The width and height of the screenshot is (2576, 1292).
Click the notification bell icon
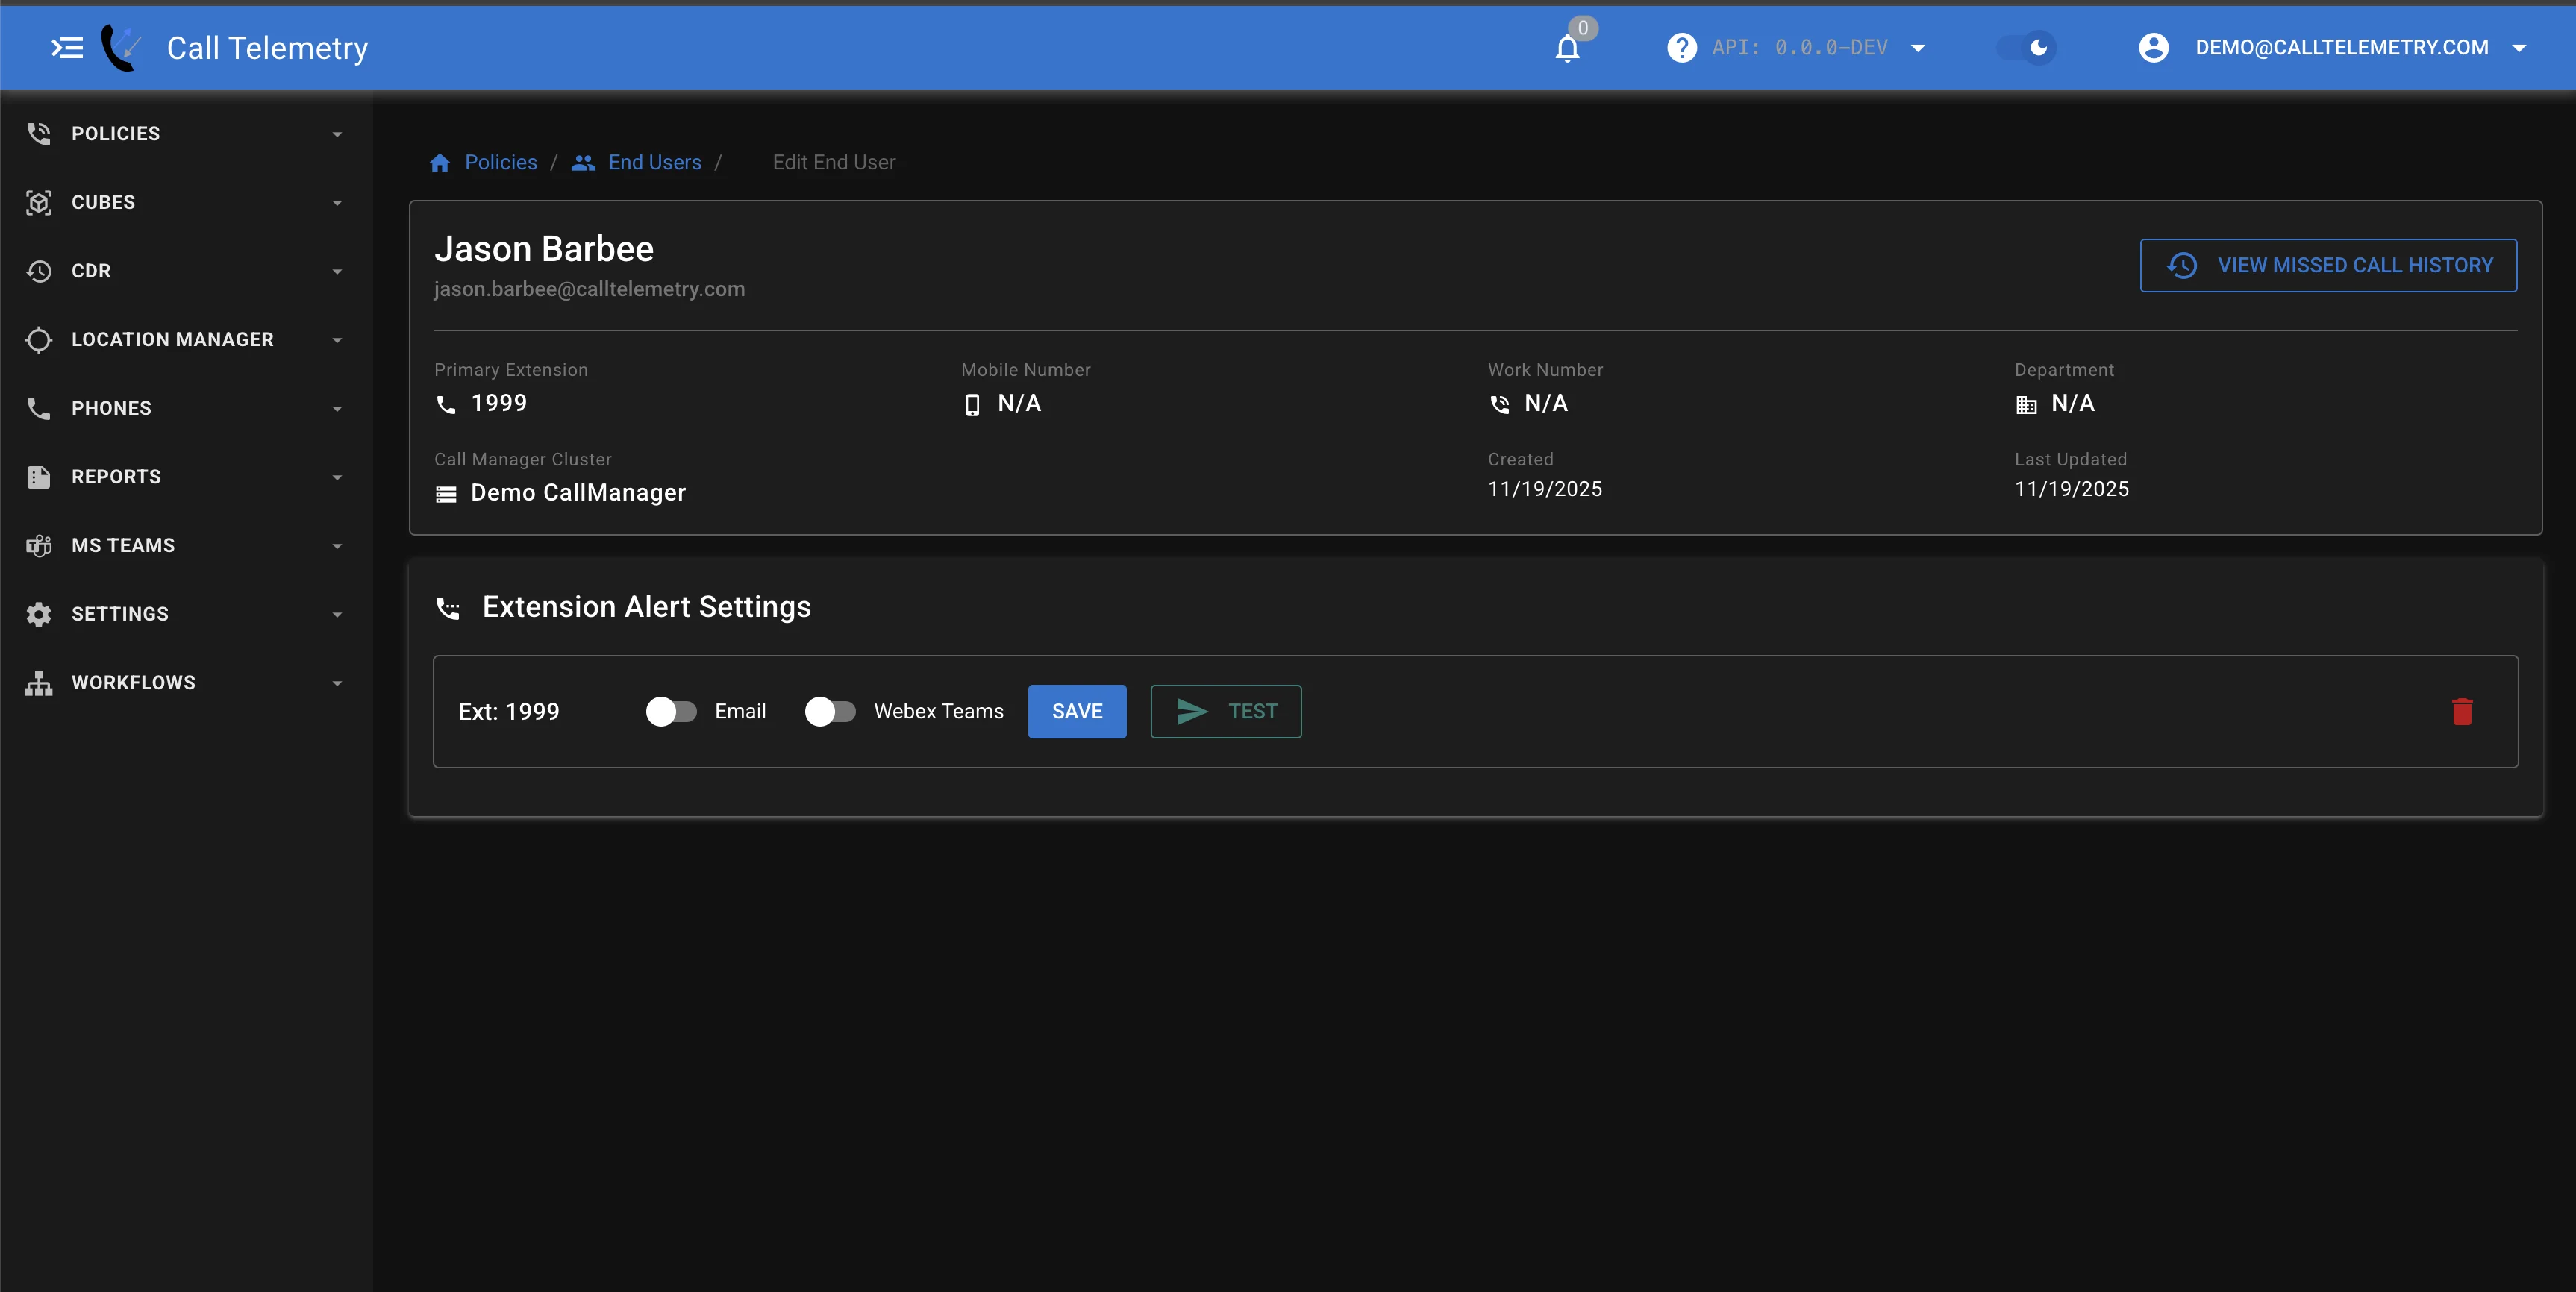tap(1567, 48)
